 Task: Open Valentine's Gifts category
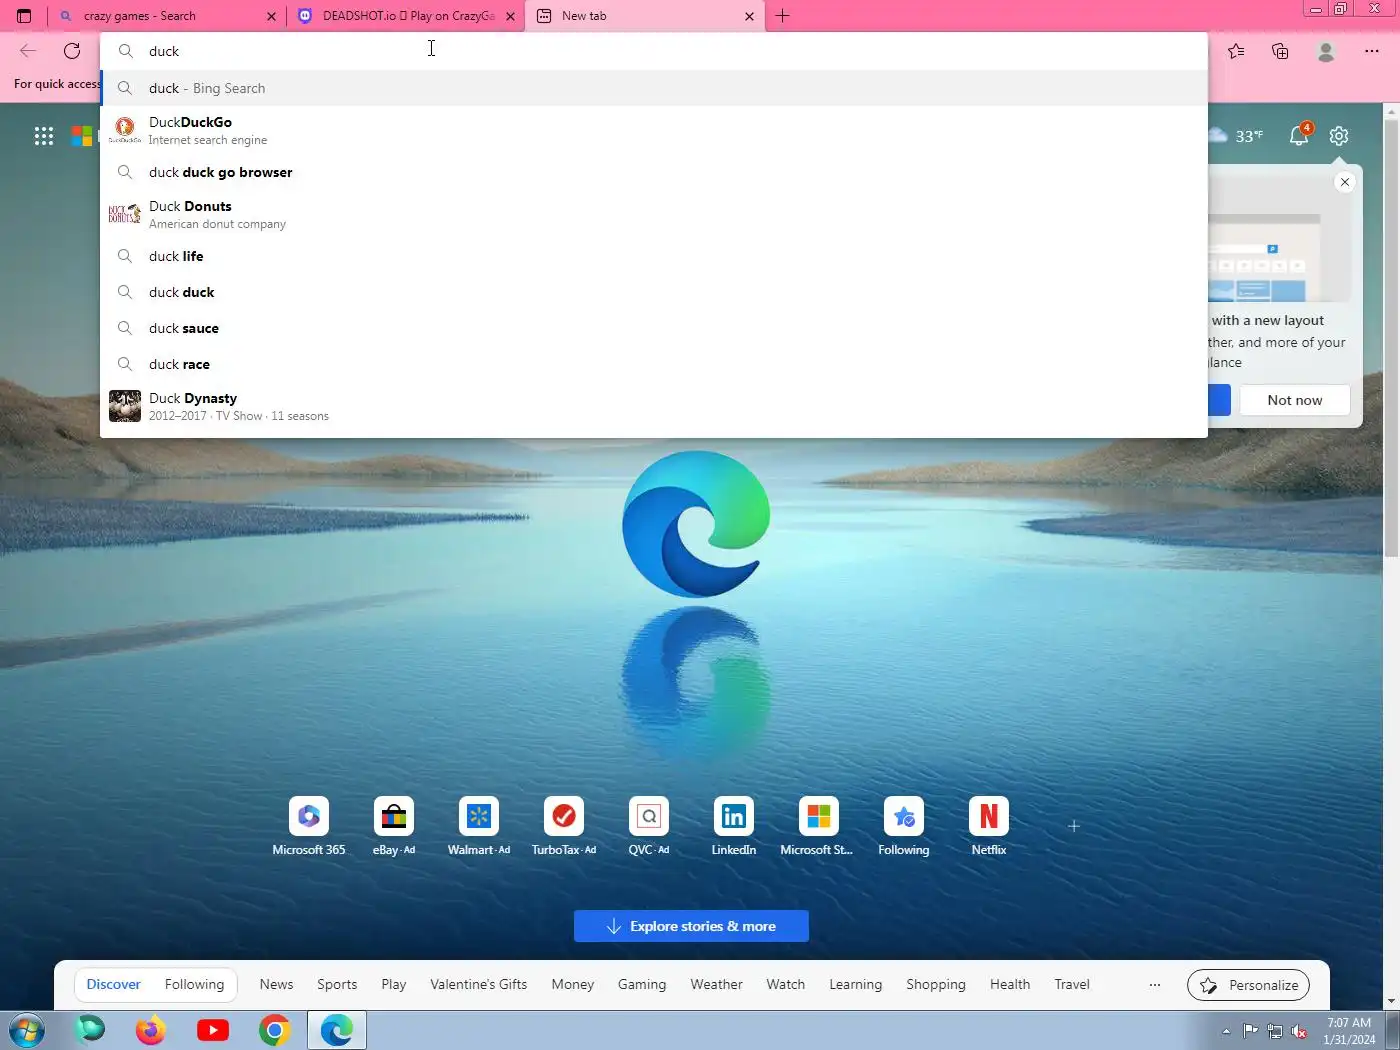click(479, 985)
